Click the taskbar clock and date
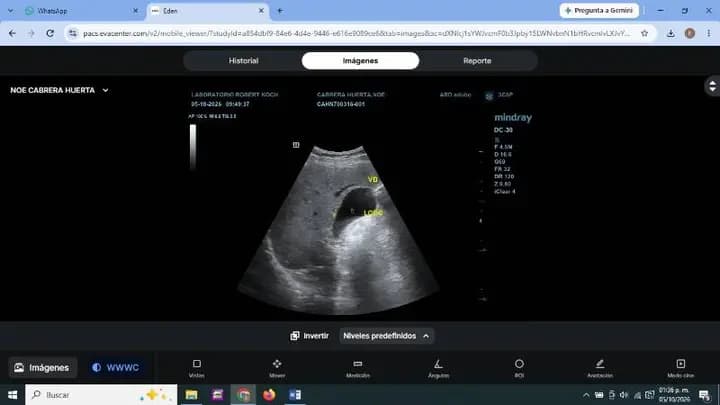This screenshot has height=405, width=720. pos(674,395)
